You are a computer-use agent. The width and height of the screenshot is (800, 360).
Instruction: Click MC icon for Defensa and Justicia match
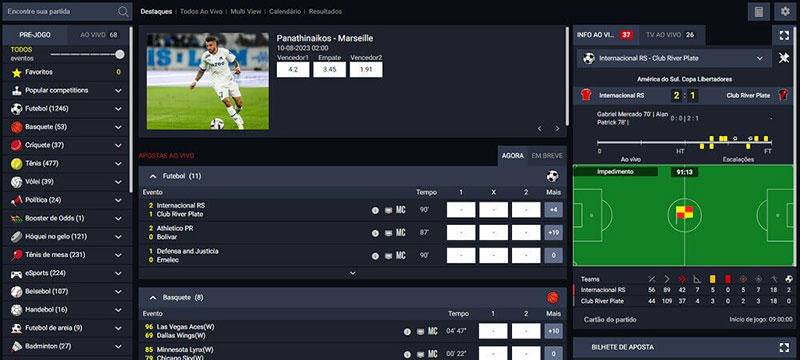pos(401,255)
